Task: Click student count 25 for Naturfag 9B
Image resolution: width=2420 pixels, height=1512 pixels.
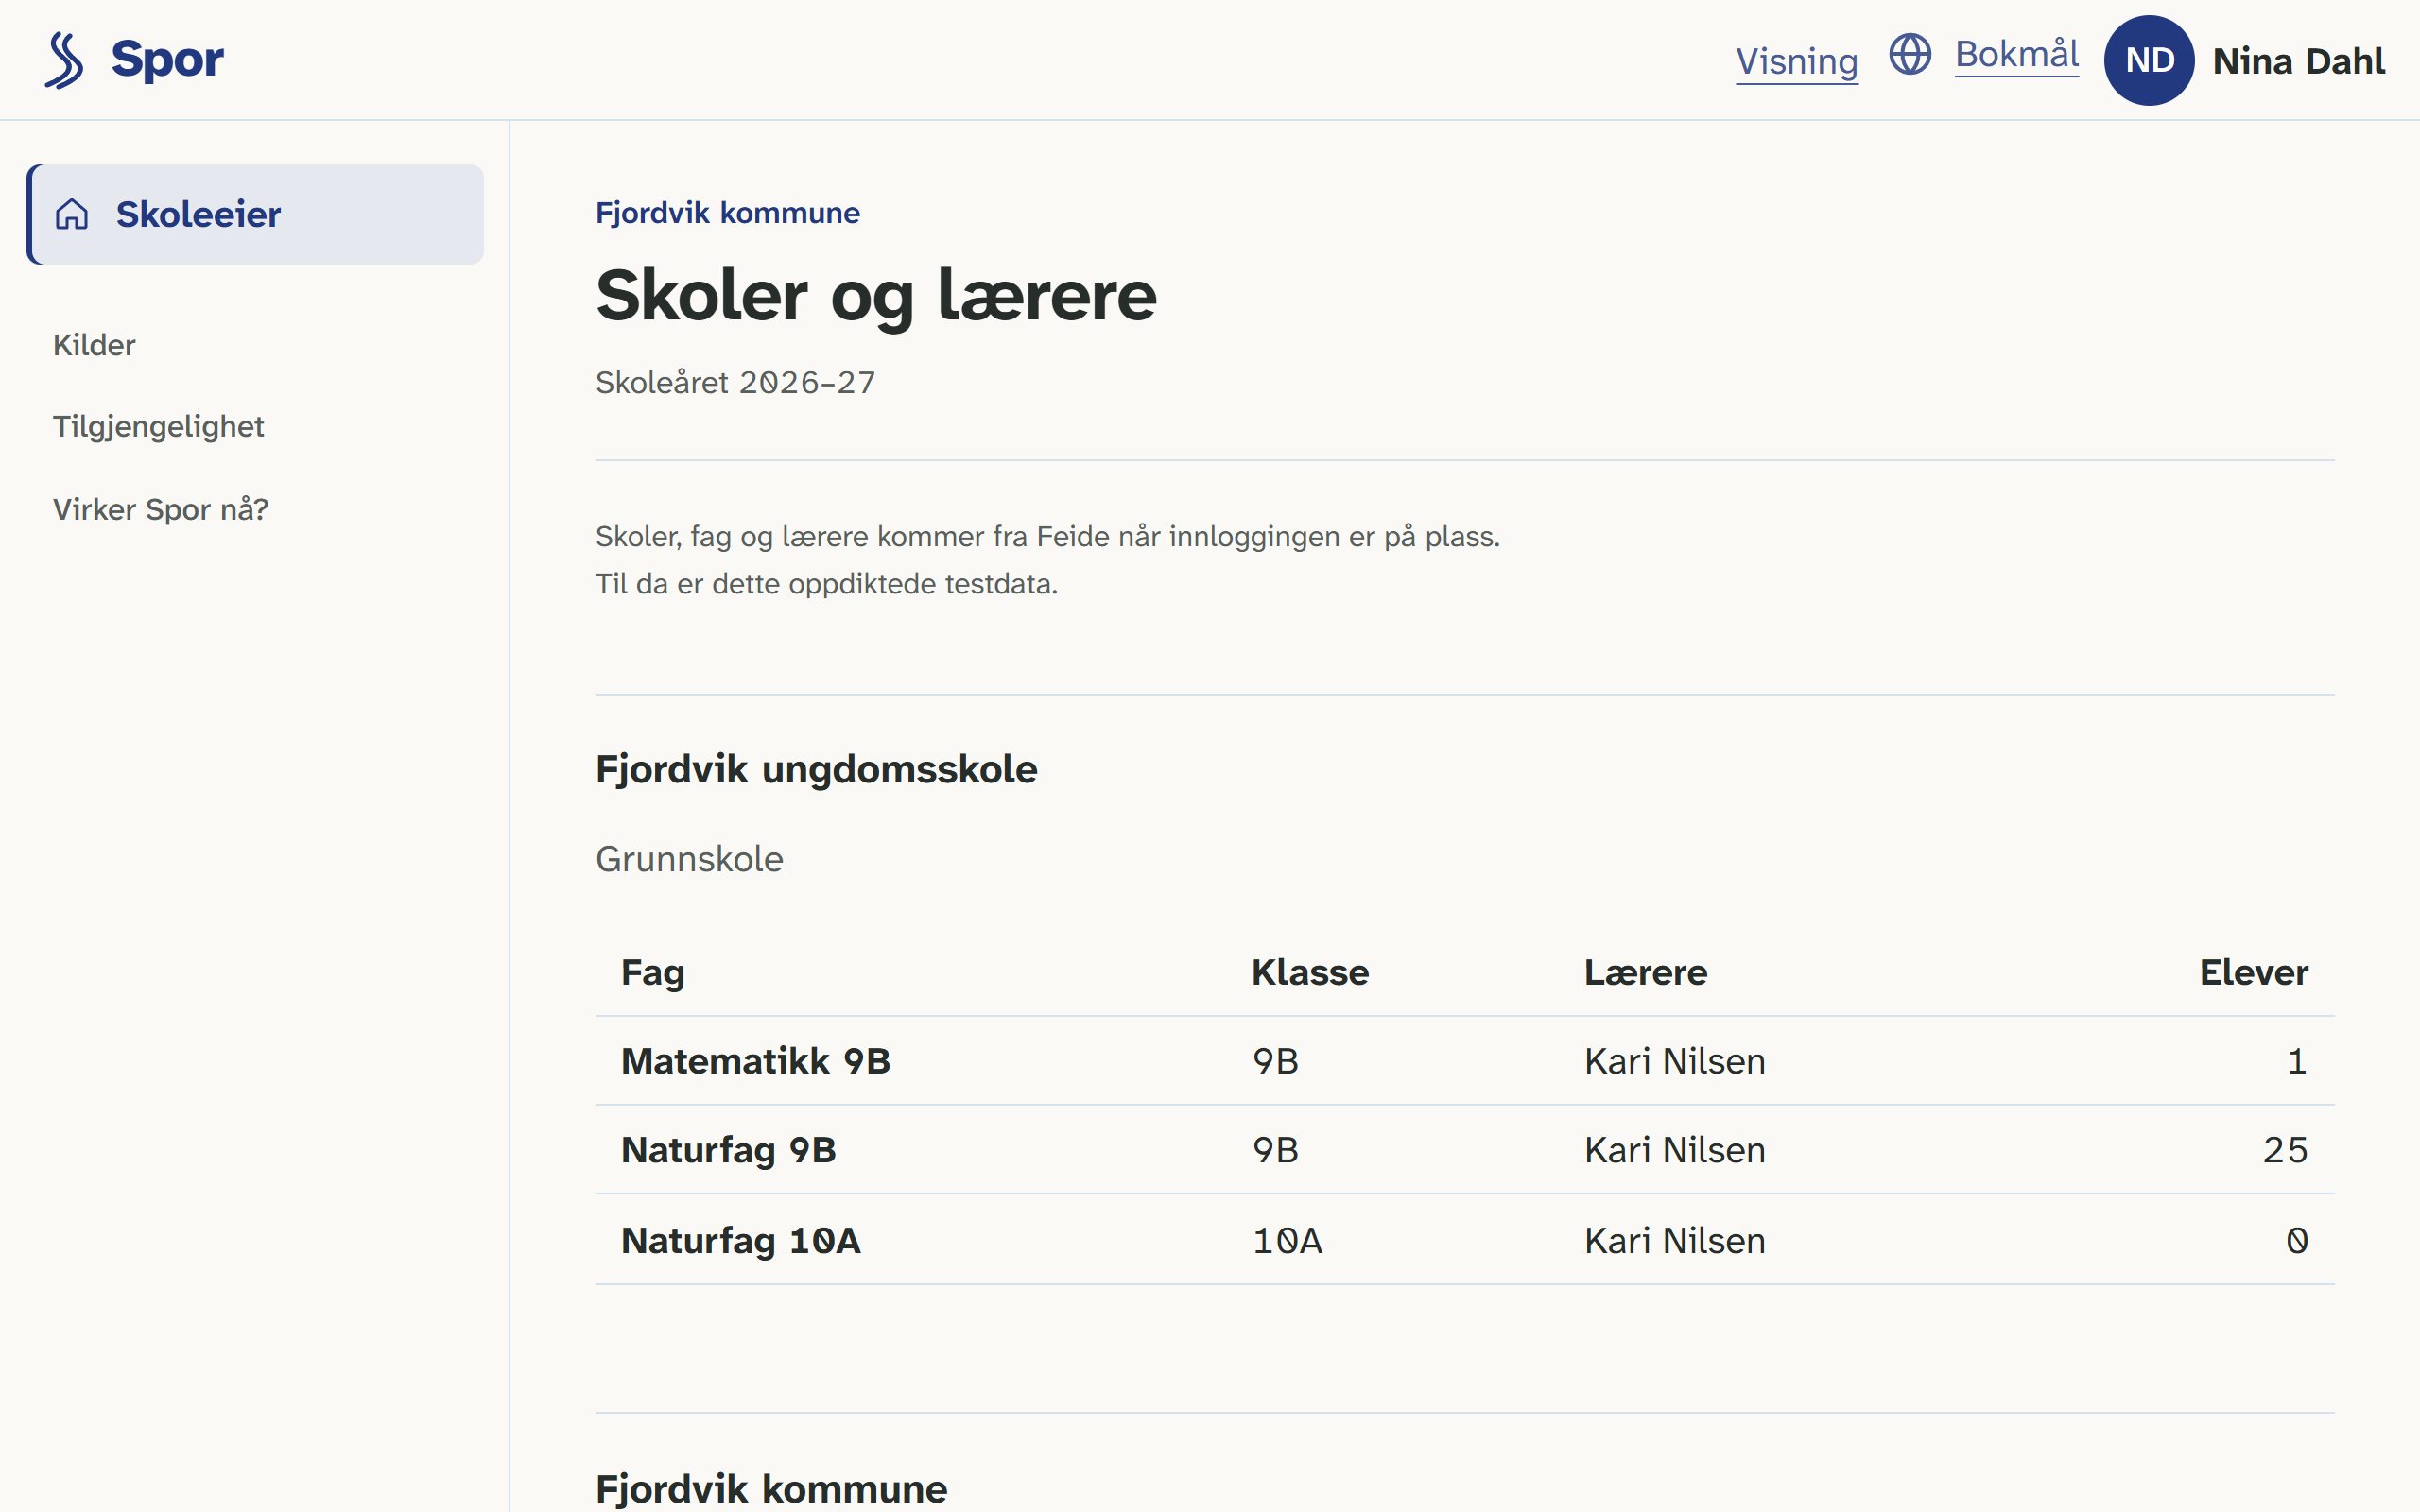Action: click(2286, 1151)
